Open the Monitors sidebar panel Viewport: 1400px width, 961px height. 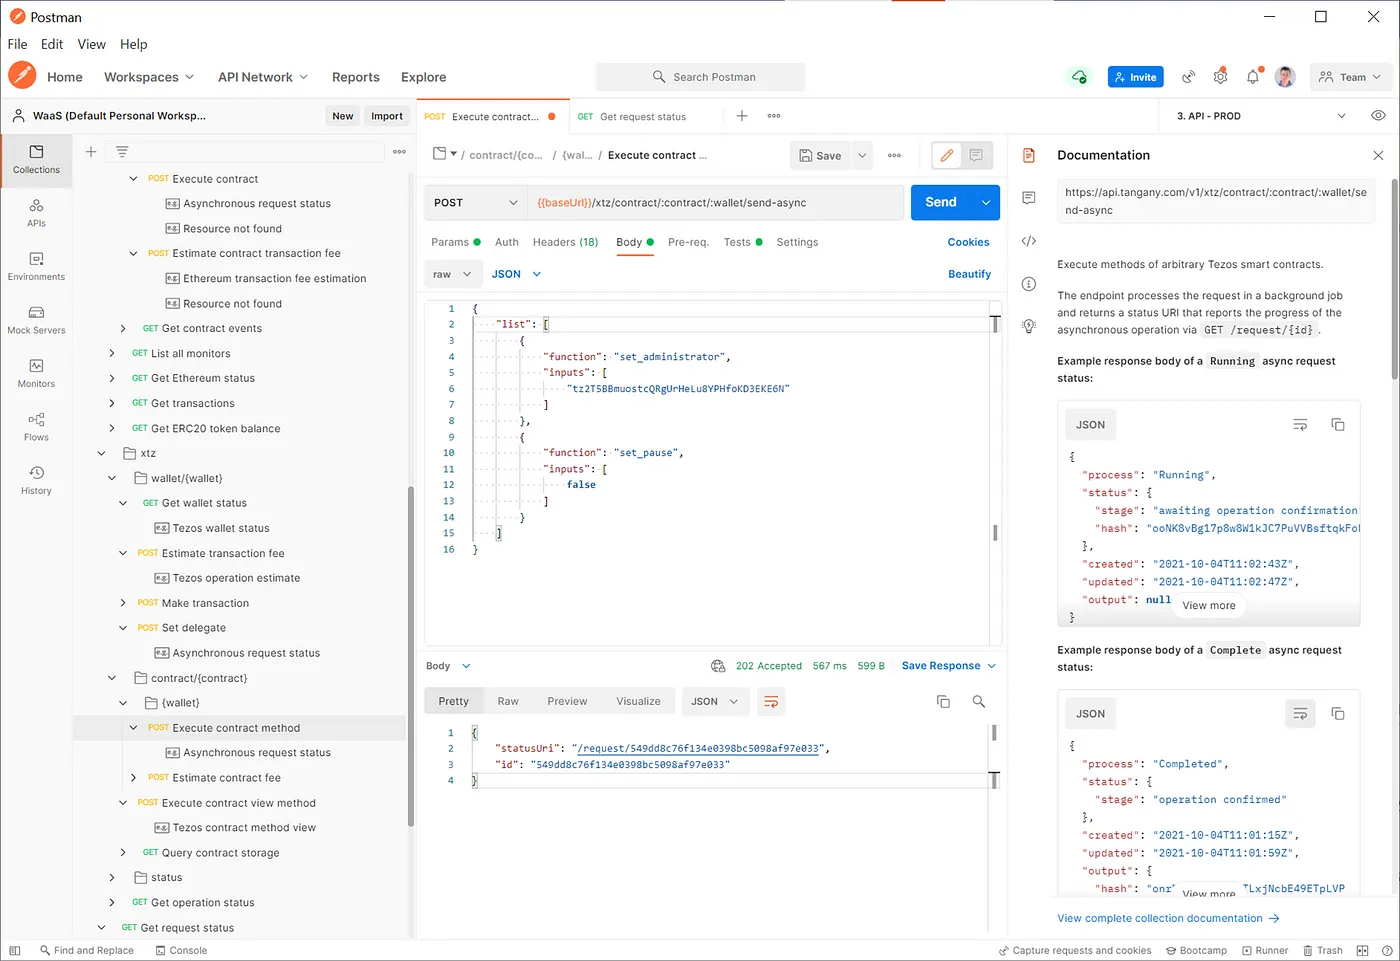(x=36, y=373)
